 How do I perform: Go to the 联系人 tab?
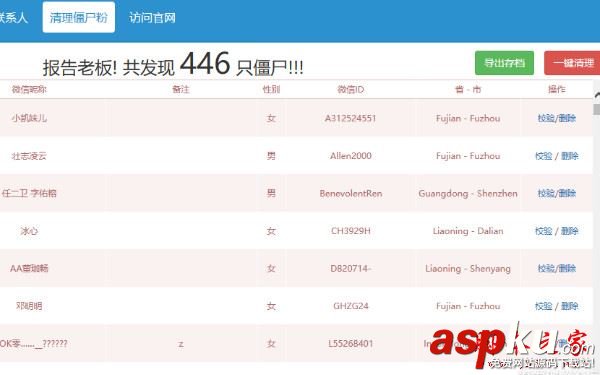[x=13, y=18]
